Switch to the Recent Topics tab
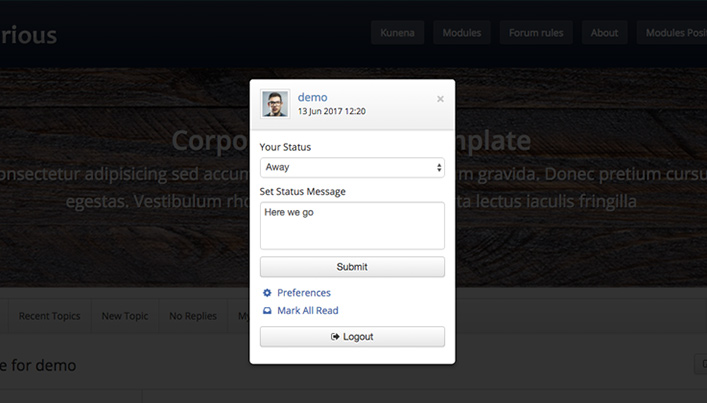The image size is (707, 403). pyautogui.click(x=50, y=316)
